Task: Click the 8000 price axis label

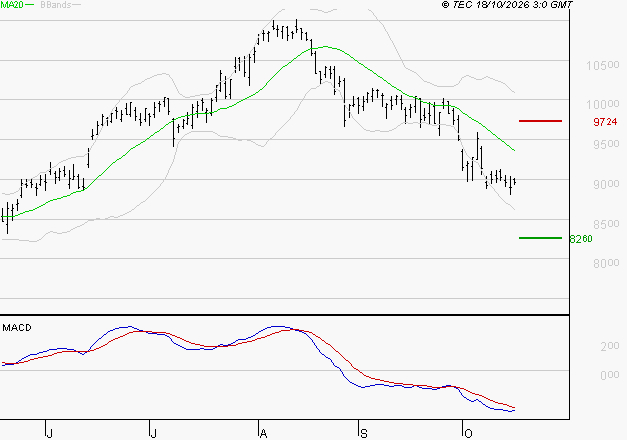Action: pyautogui.click(x=606, y=263)
